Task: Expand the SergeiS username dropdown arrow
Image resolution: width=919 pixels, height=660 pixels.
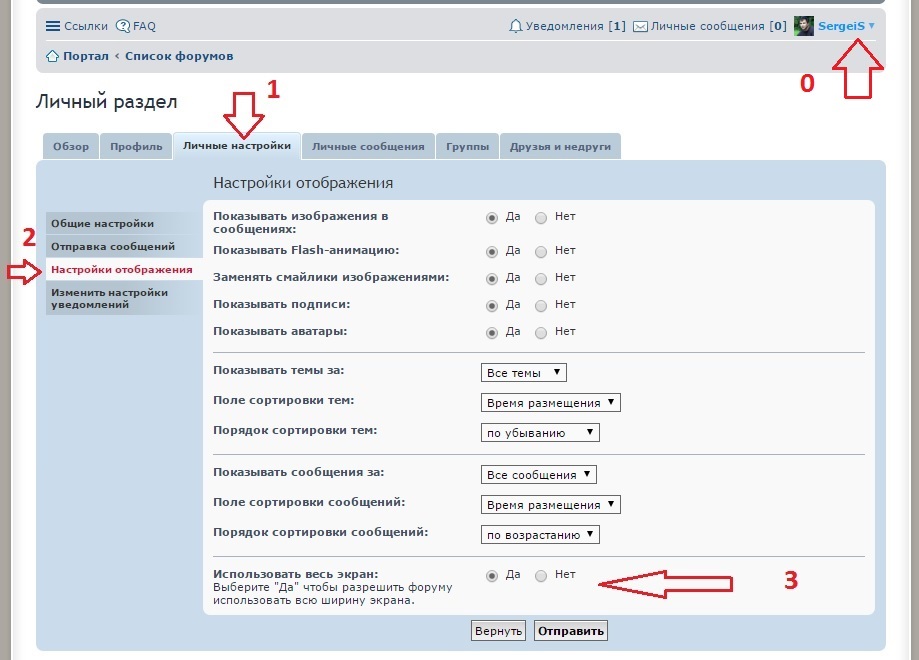Action: tap(872, 26)
